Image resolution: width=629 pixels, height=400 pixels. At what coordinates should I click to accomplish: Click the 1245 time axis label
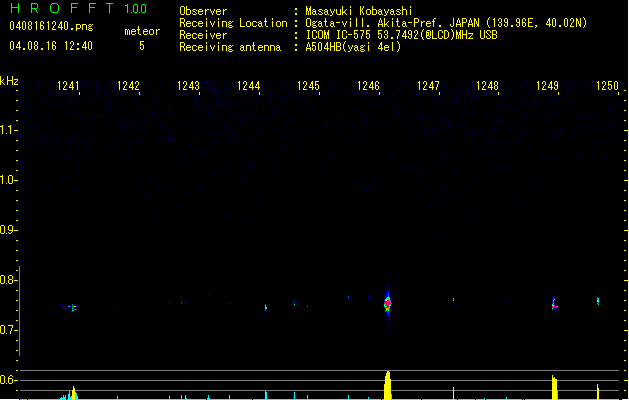(x=308, y=87)
